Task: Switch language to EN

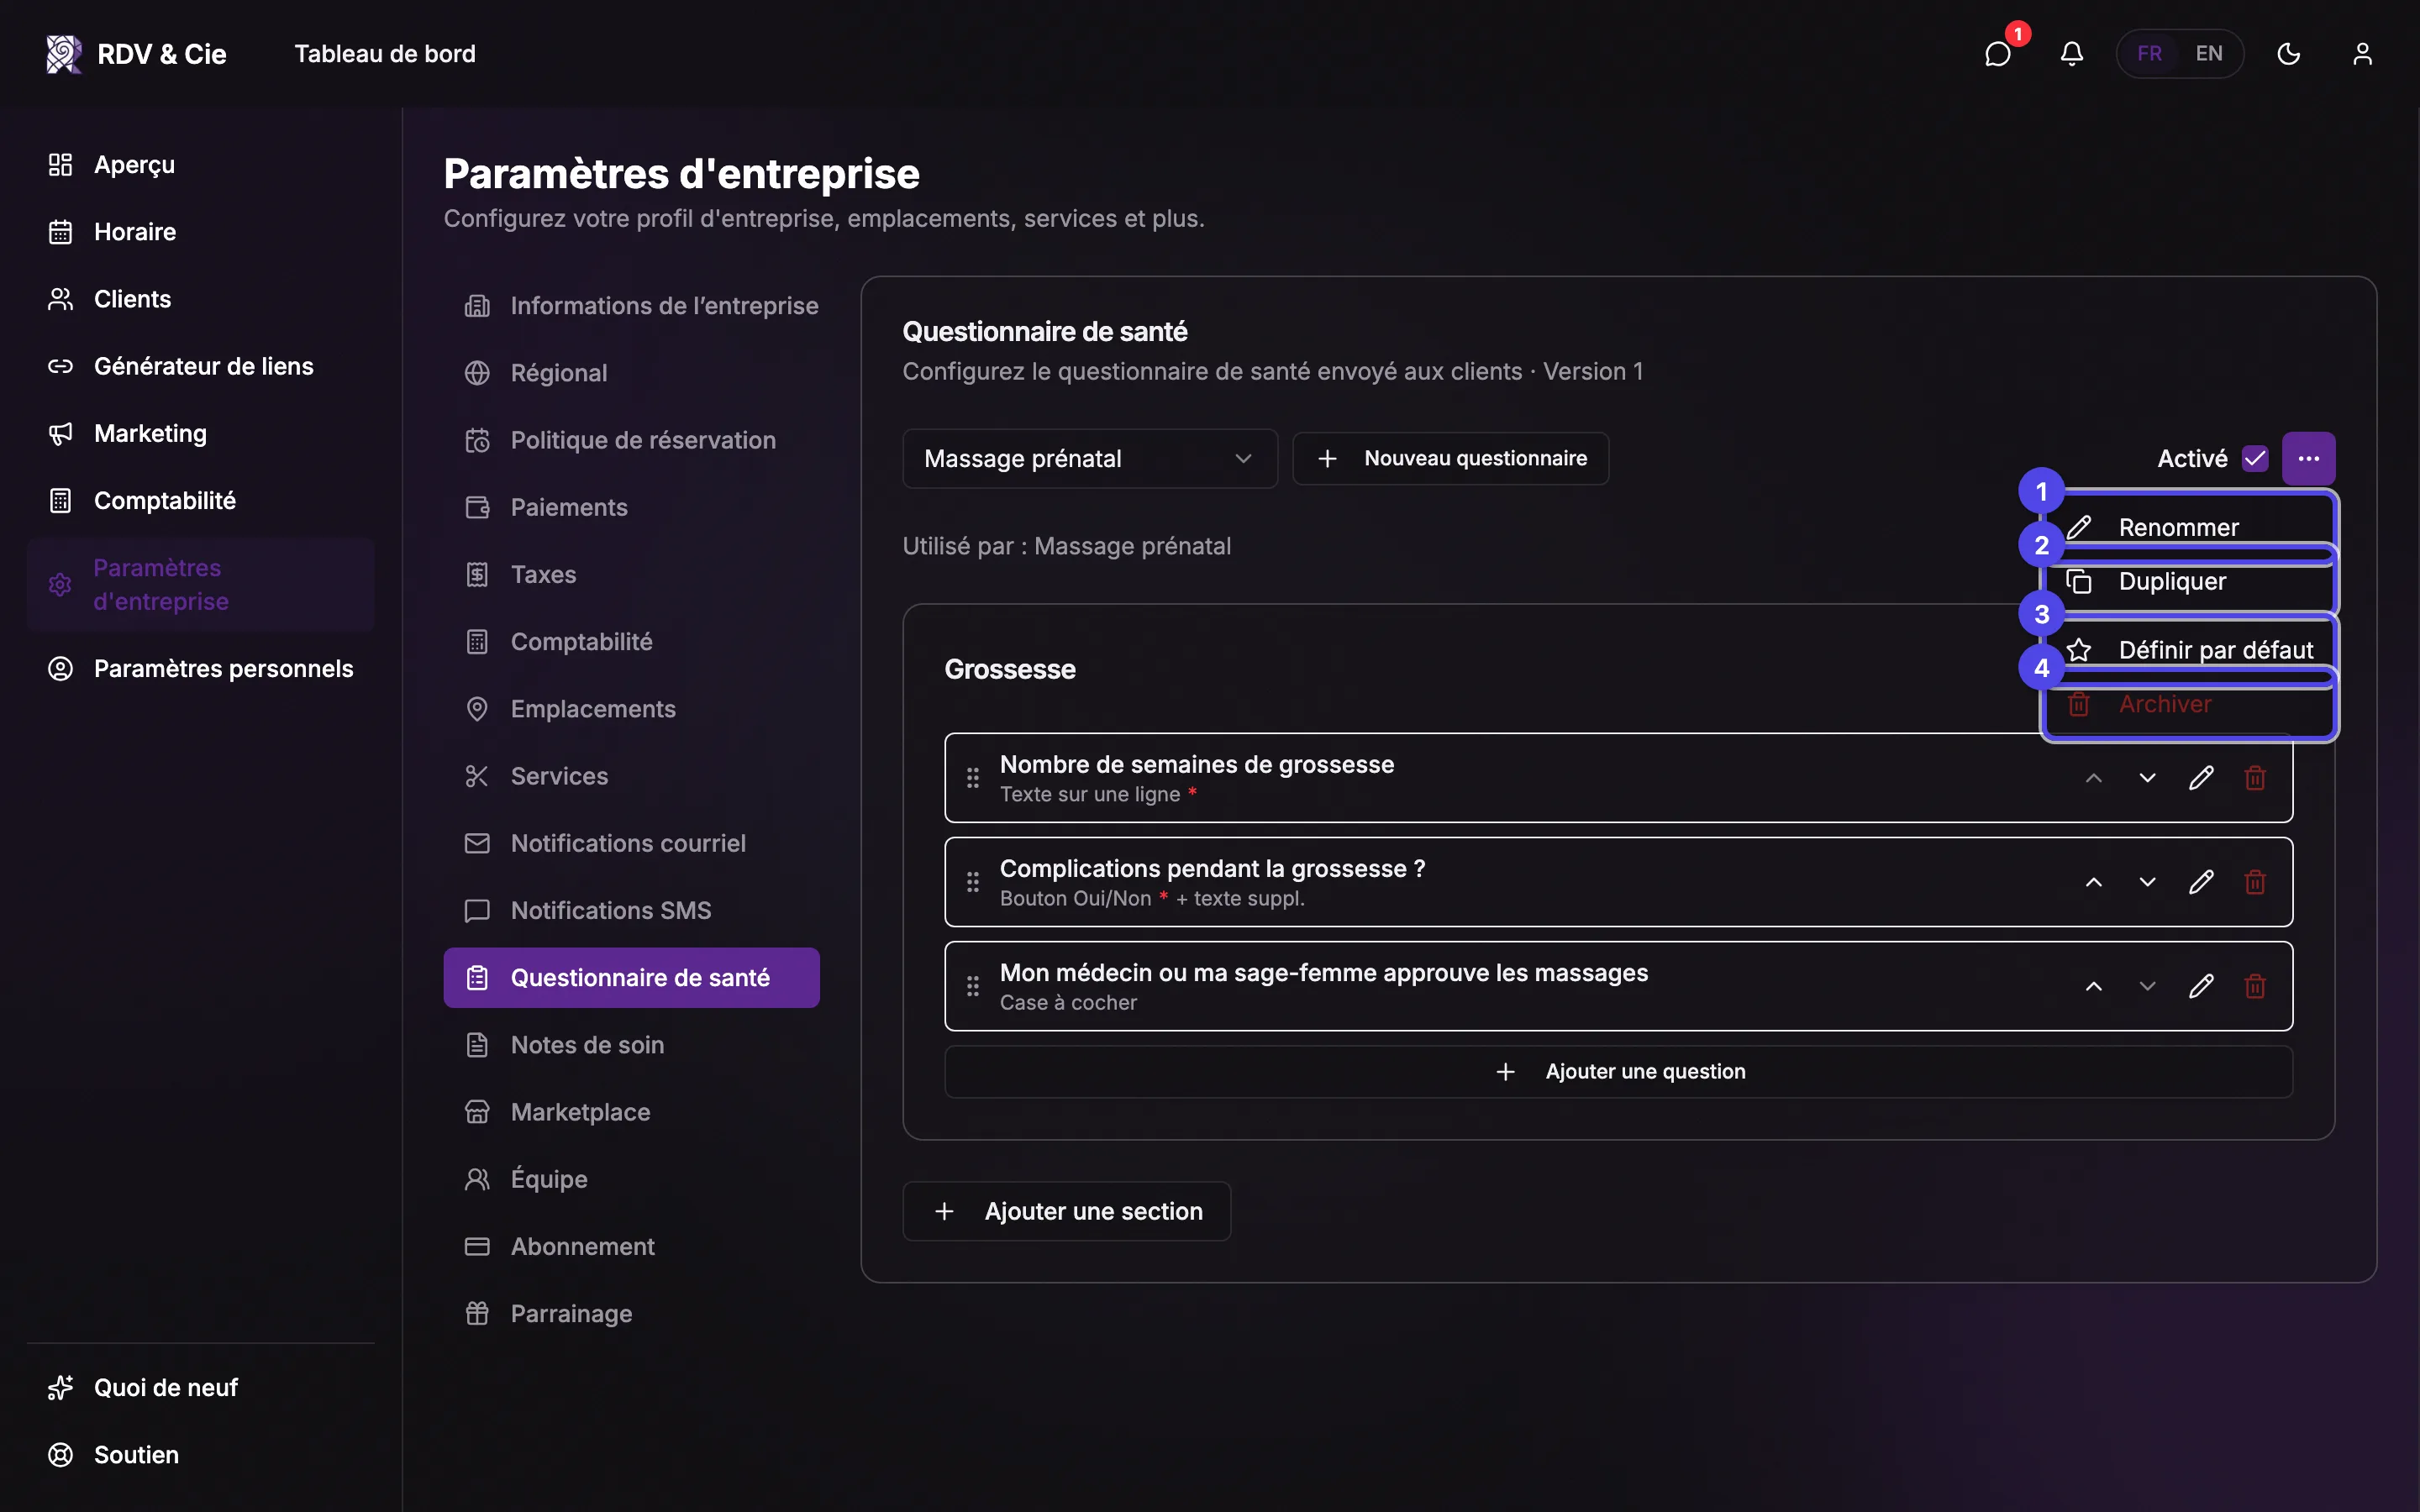Action: tap(2209, 54)
